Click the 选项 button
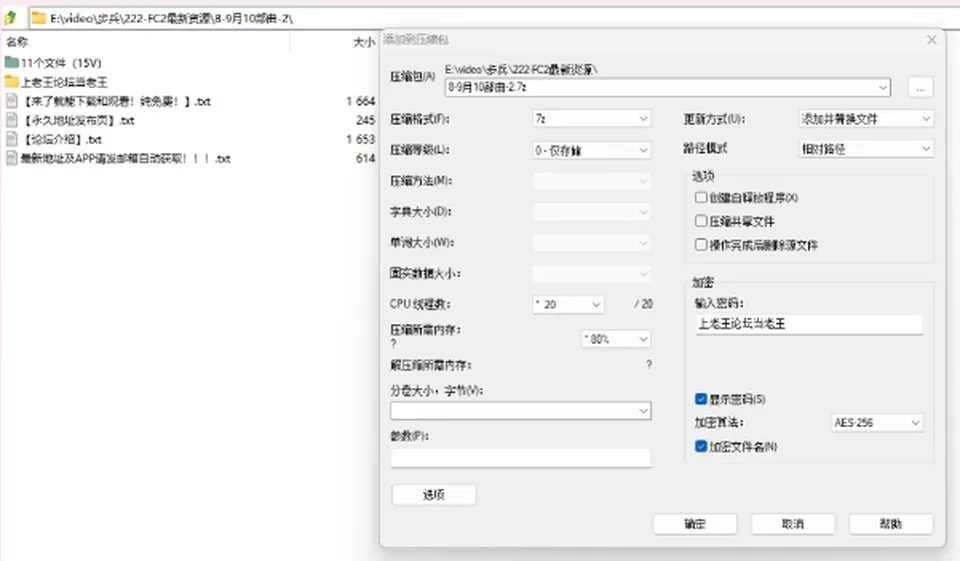The image size is (960, 561). click(433, 494)
